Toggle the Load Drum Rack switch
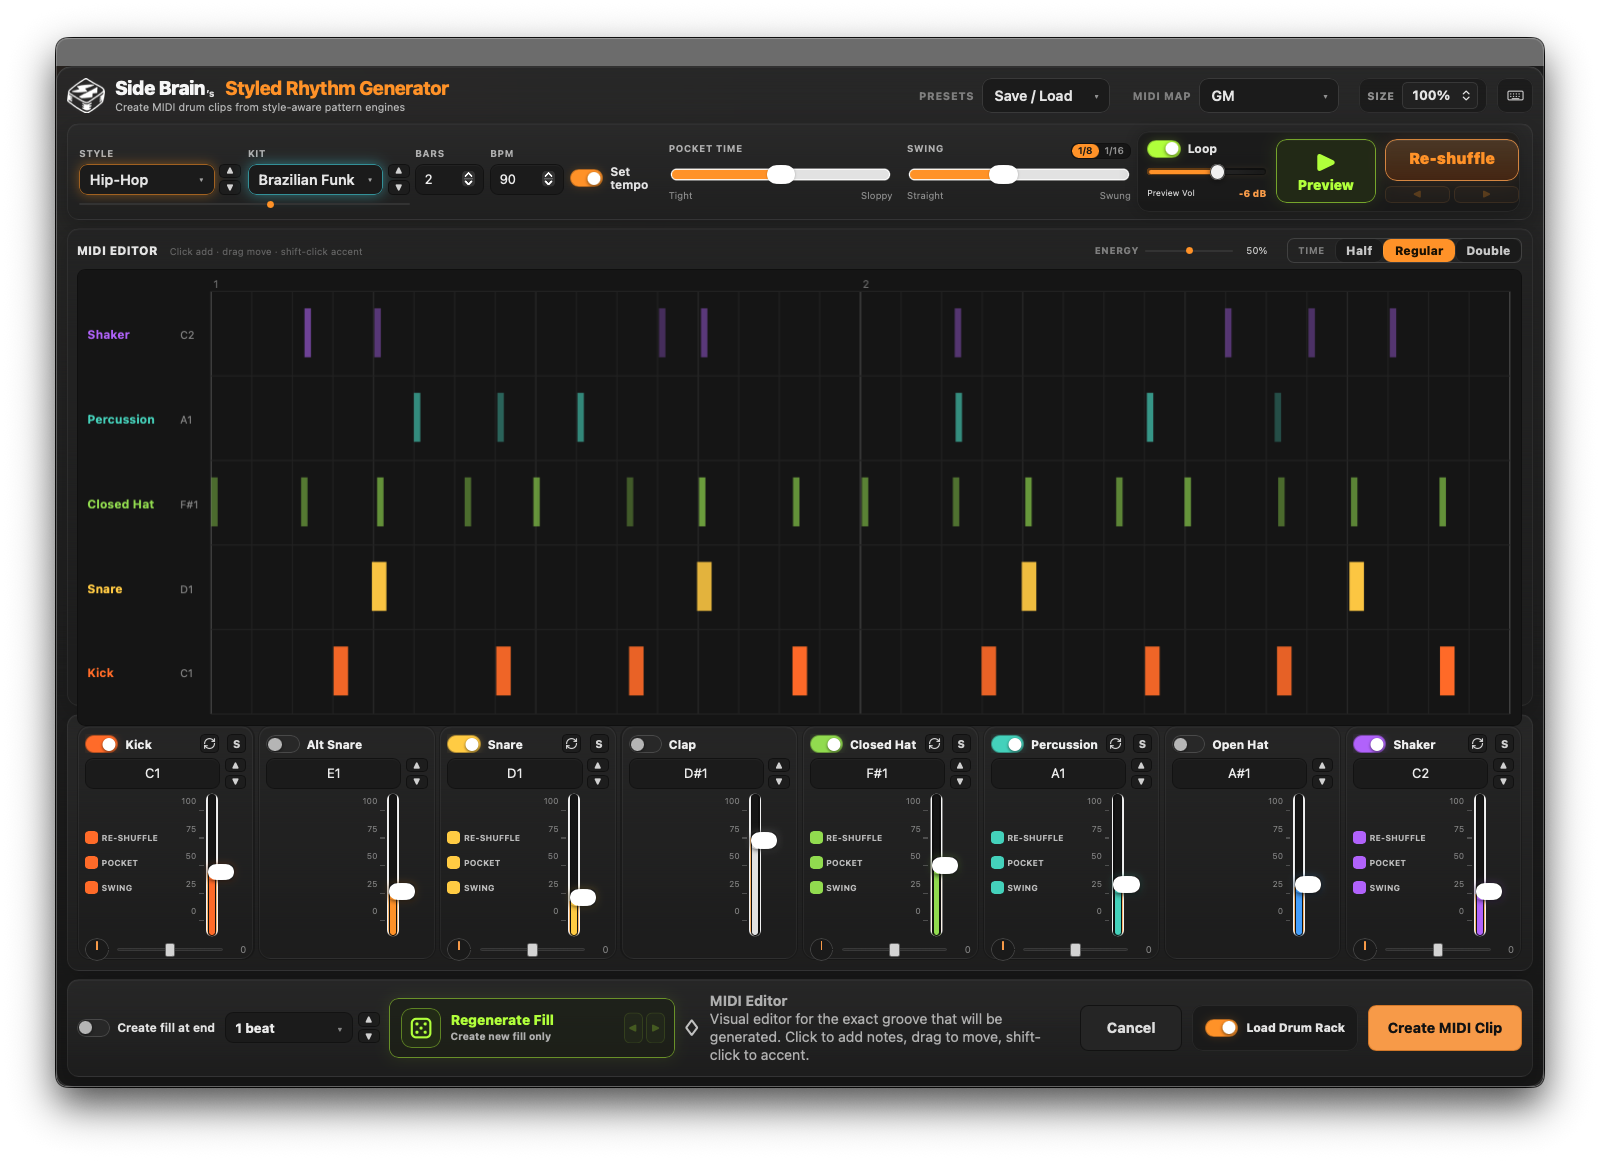This screenshot has height=1161, width=1600. pyautogui.click(x=1221, y=1028)
